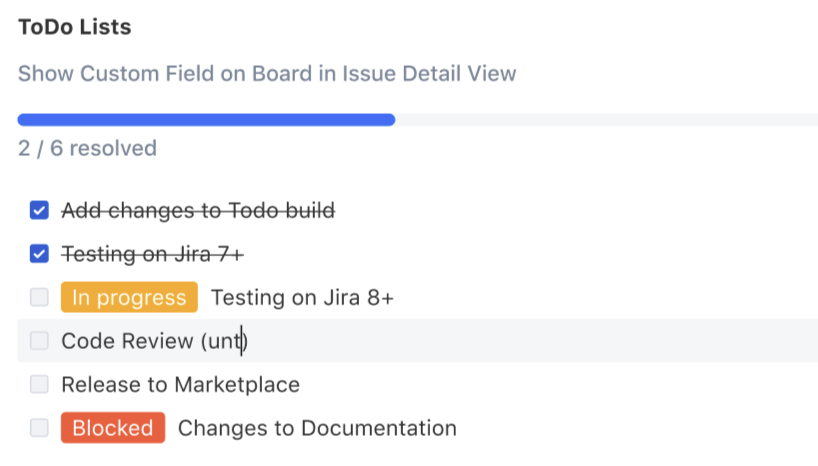Image resolution: width=818 pixels, height=466 pixels.
Task: Click the 'Testing on Jira 8+' item text
Action: pyautogui.click(x=302, y=297)
